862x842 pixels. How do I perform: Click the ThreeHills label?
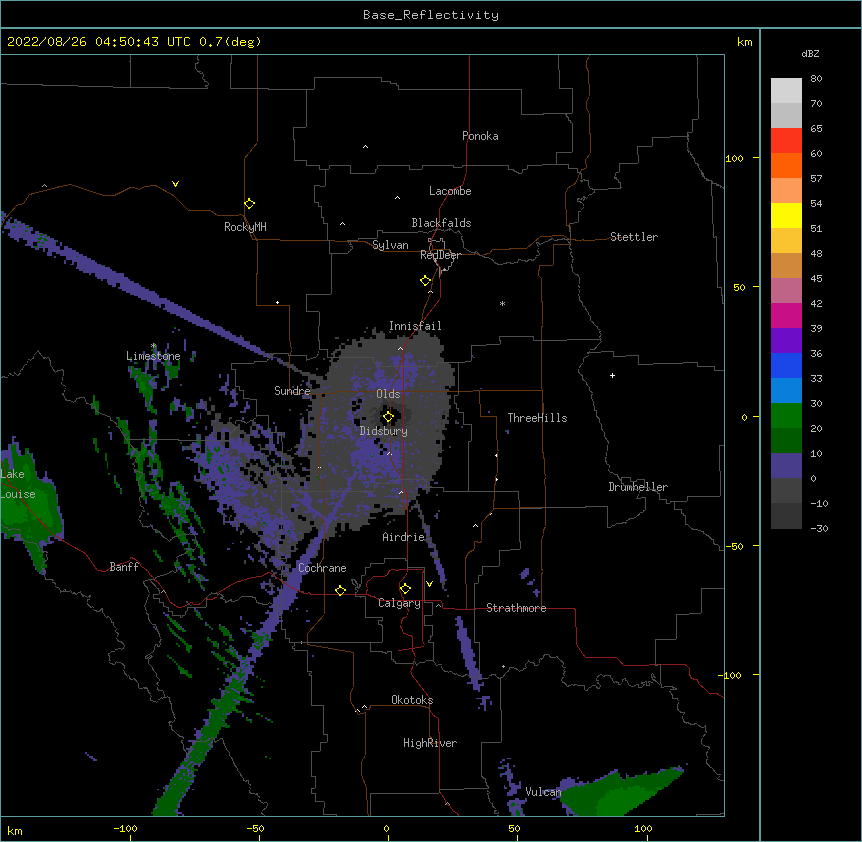pos(537,418)
